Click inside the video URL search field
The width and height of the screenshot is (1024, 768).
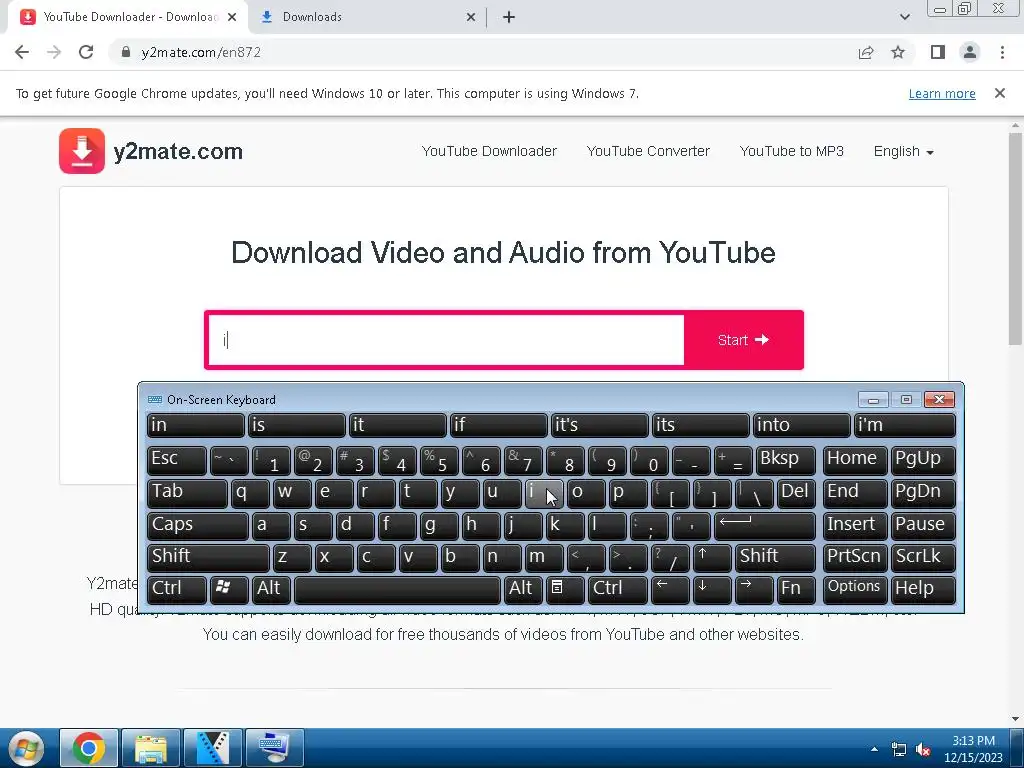click(x=446, y=340)
